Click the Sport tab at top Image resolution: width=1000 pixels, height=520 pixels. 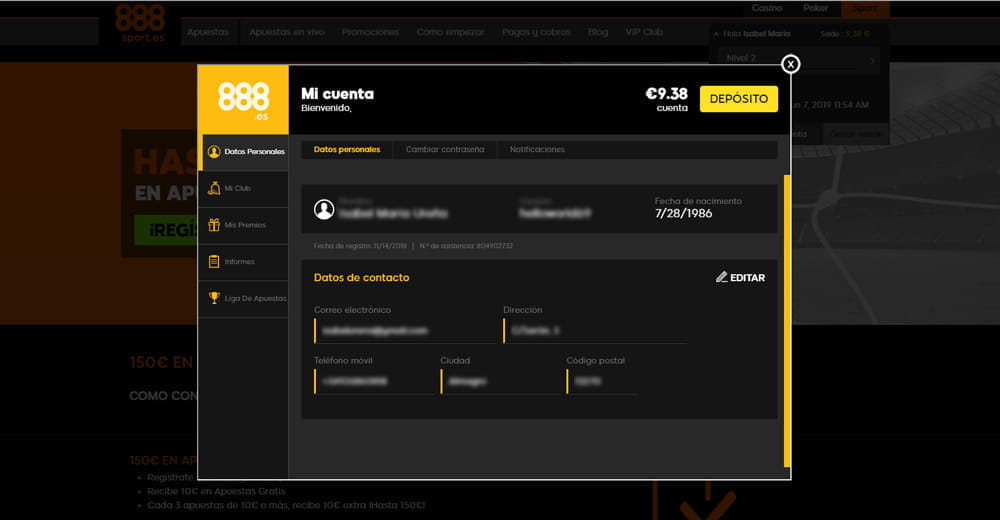click(x=865, y=8)
